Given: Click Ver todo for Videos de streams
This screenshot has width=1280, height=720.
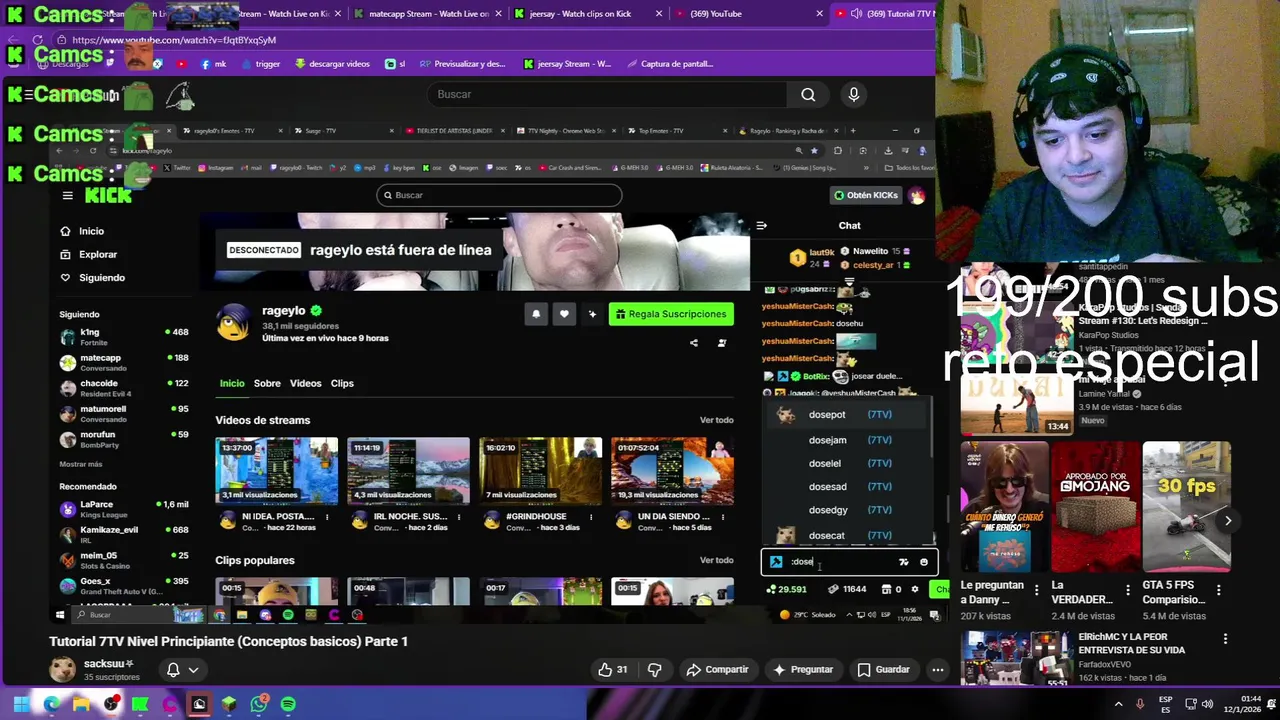Looking at the screenshot, I should coord(716,420).
